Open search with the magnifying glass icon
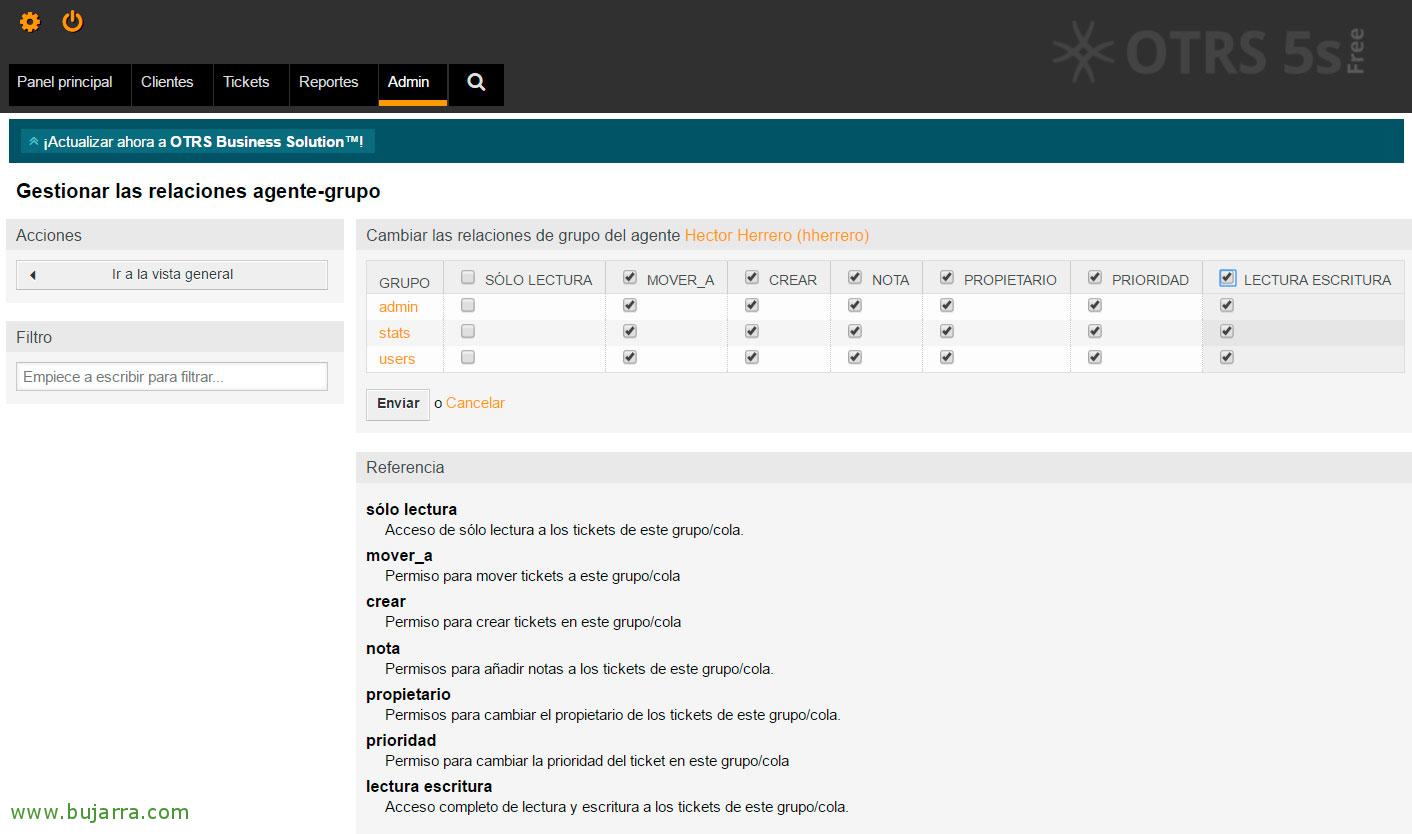The image size is (1412, 834). coord(476,83)
